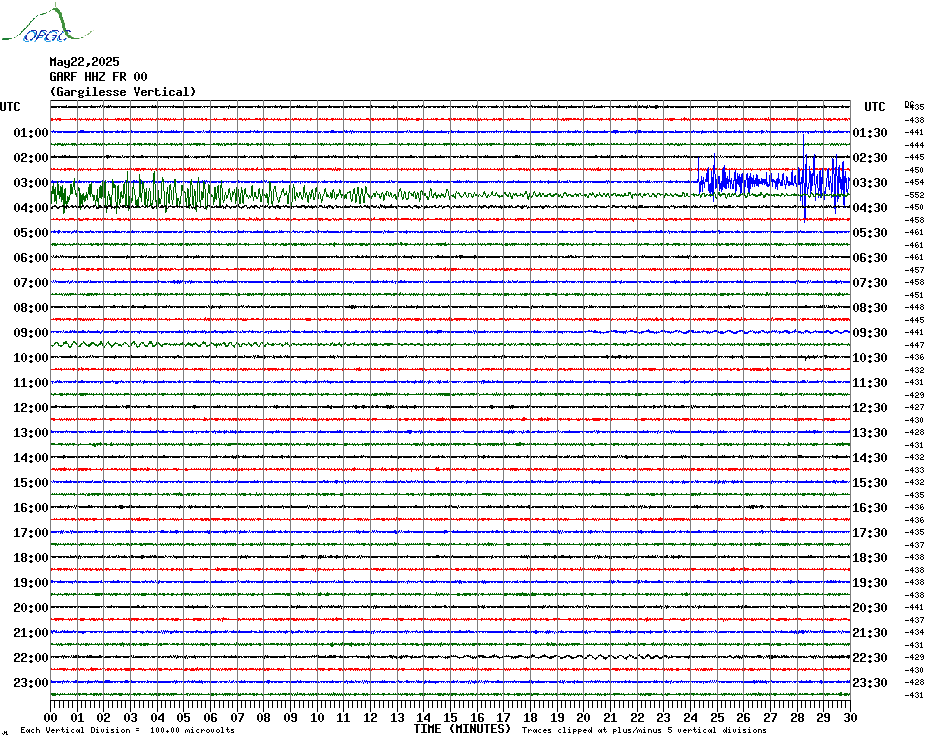This screenshot has width=930, height=744.
Task: Click minute label 24 on the time axis
Action: [690, 717]
